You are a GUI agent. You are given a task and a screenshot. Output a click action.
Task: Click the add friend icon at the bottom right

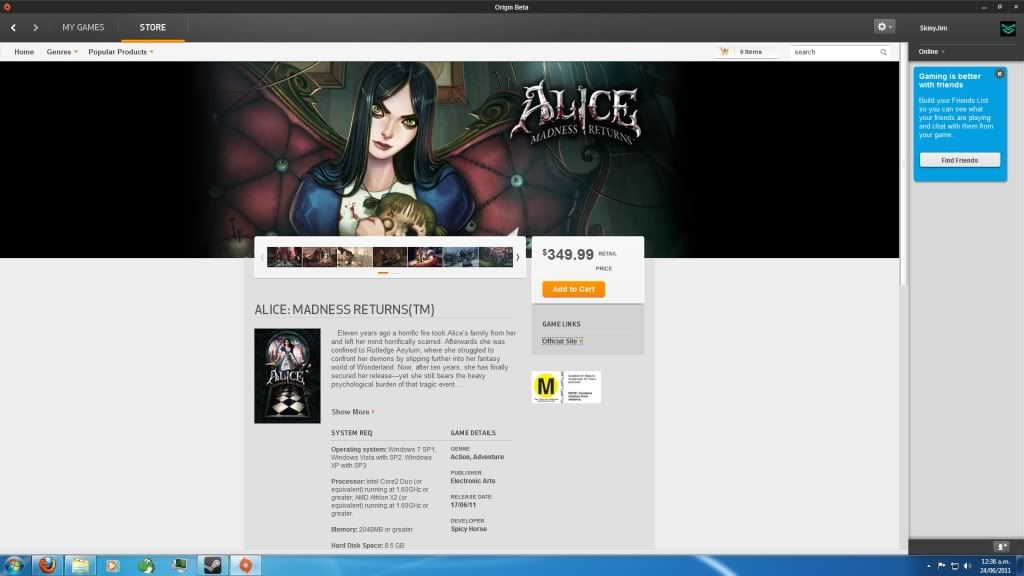coord(1002,546)
